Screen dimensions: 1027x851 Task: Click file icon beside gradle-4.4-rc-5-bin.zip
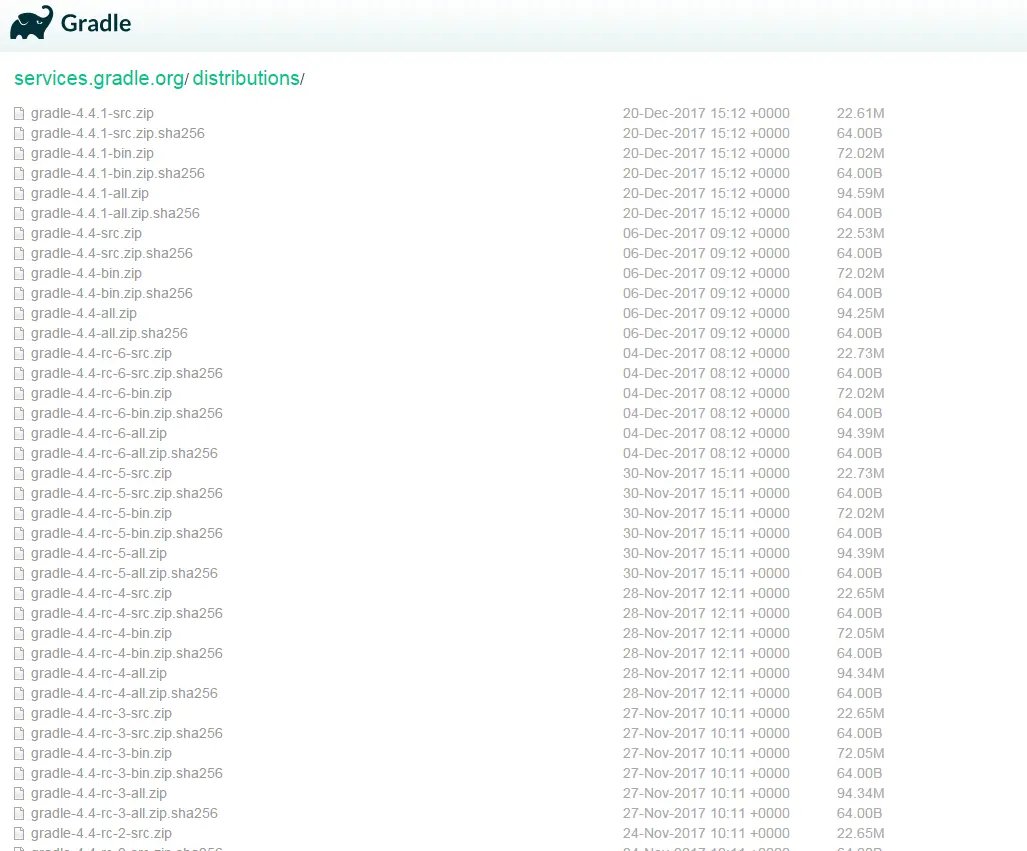pos(19,513)
